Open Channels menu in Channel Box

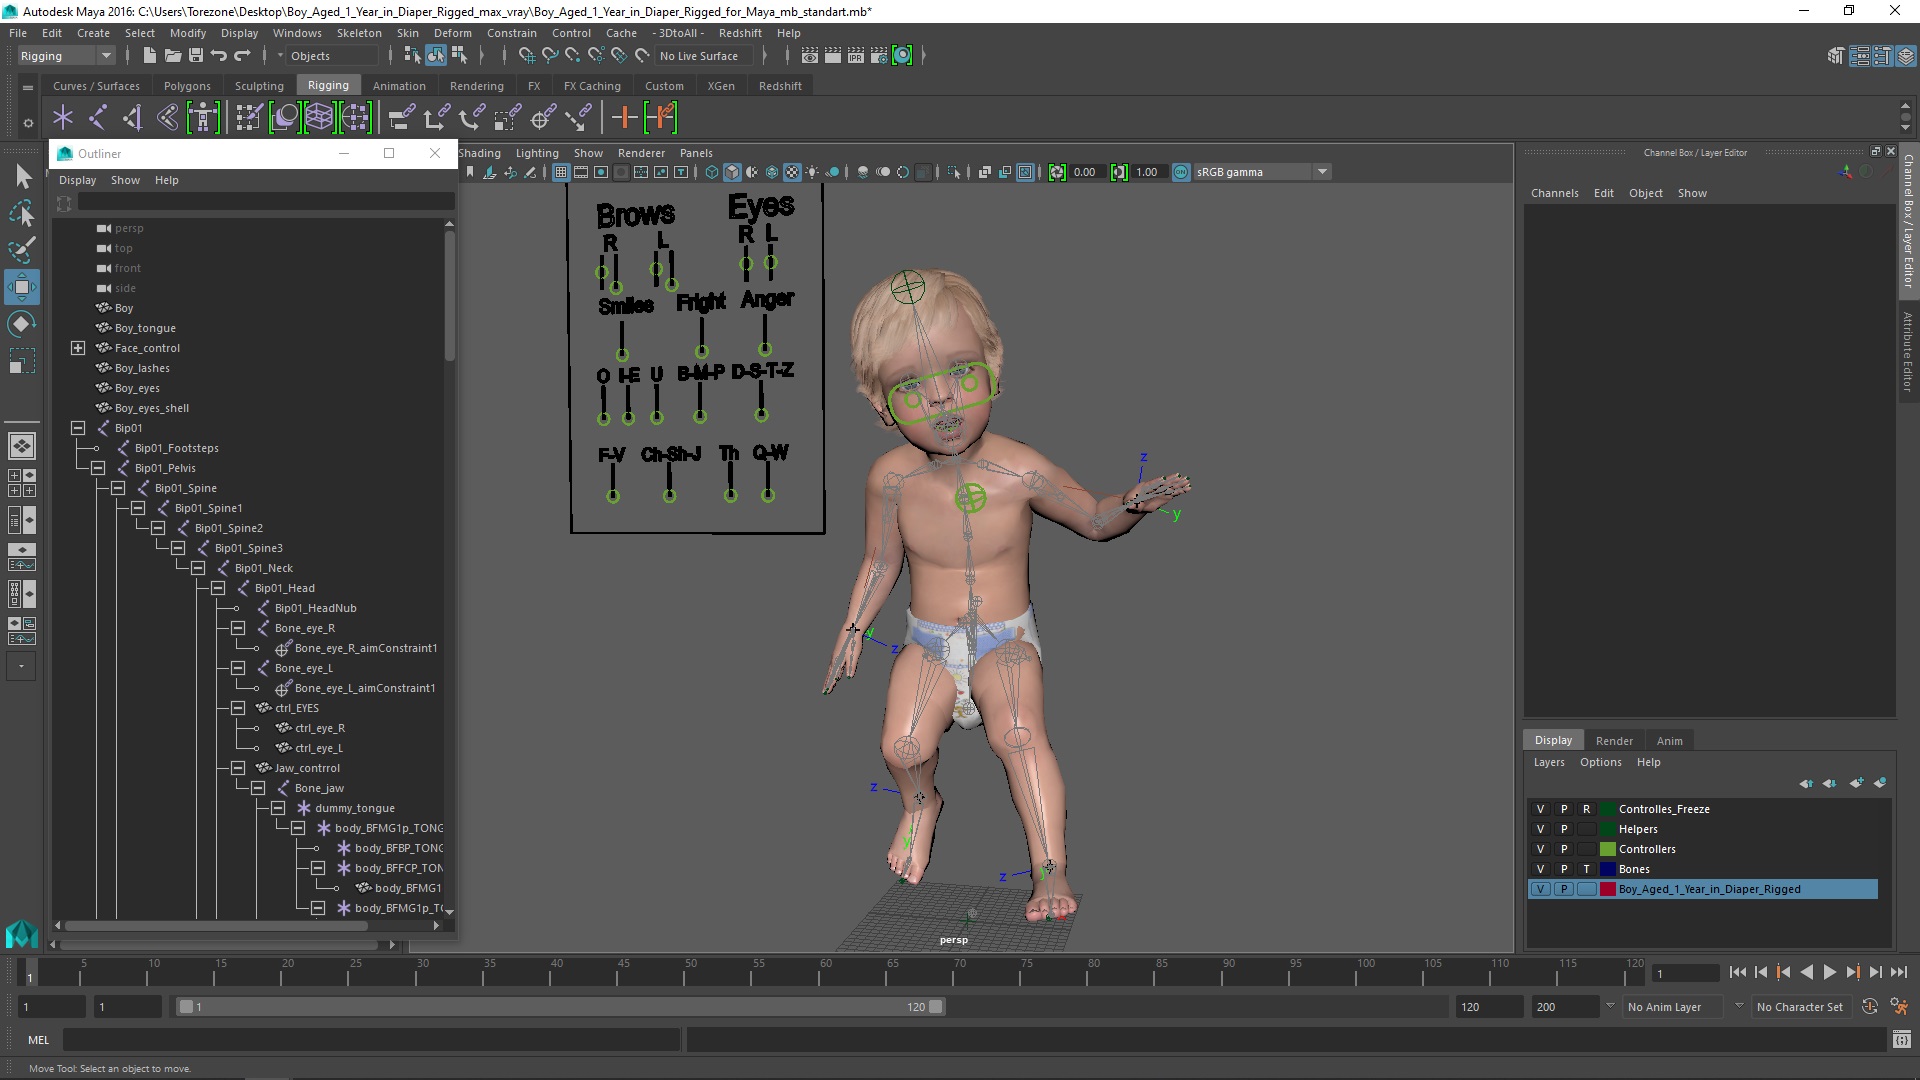pyautogui.click(x=1554, y=193)
